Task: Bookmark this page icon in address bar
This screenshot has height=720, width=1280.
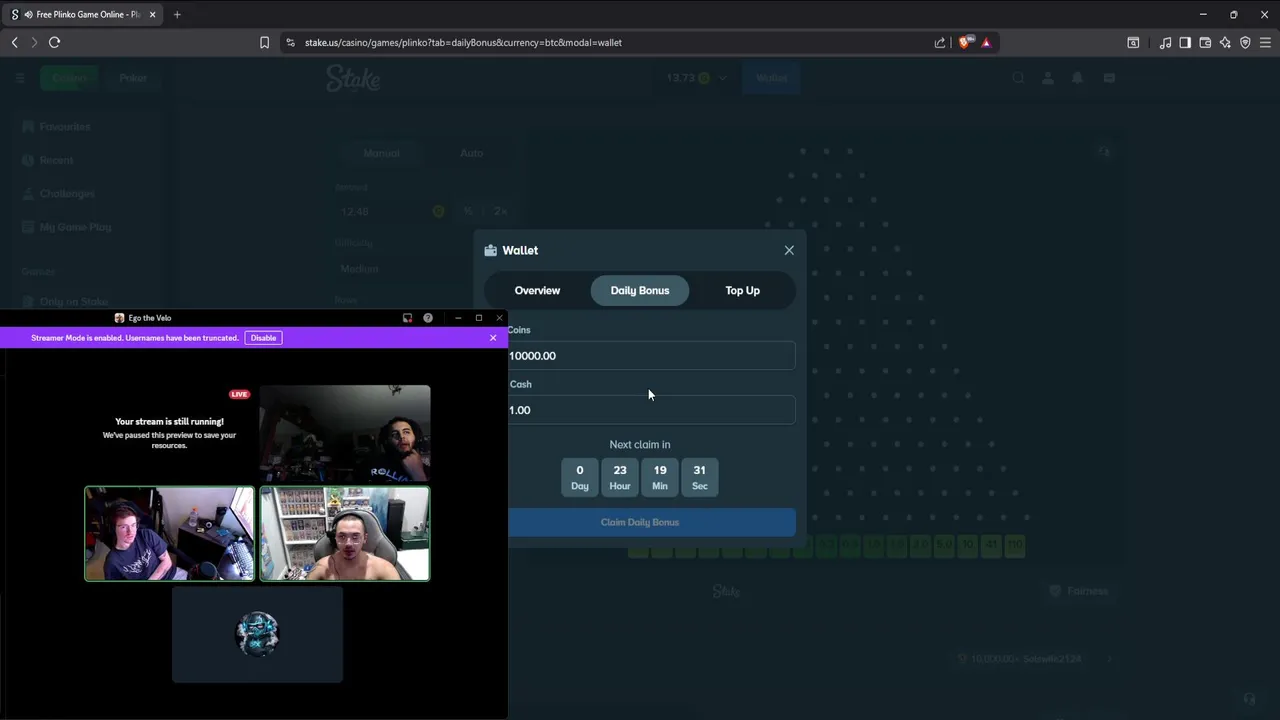Action: 264,42
